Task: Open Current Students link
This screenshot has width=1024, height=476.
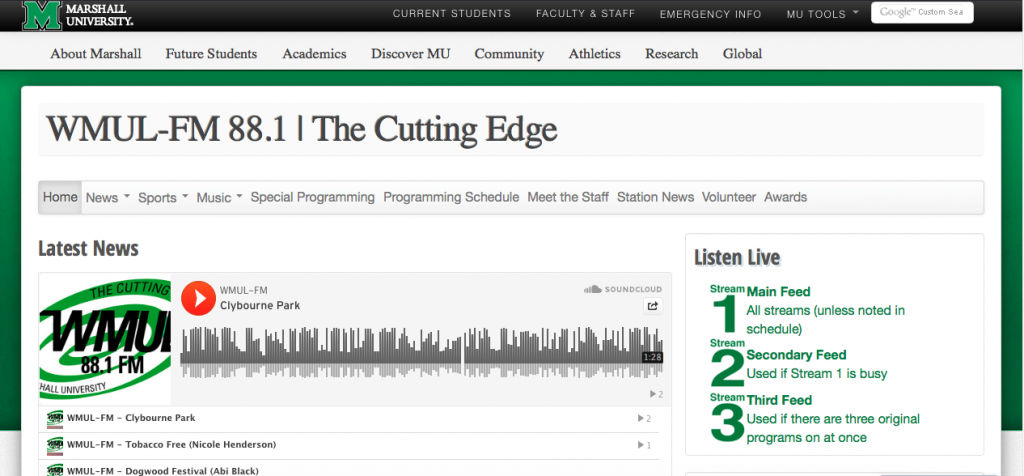Action: (x=452, y=14)
